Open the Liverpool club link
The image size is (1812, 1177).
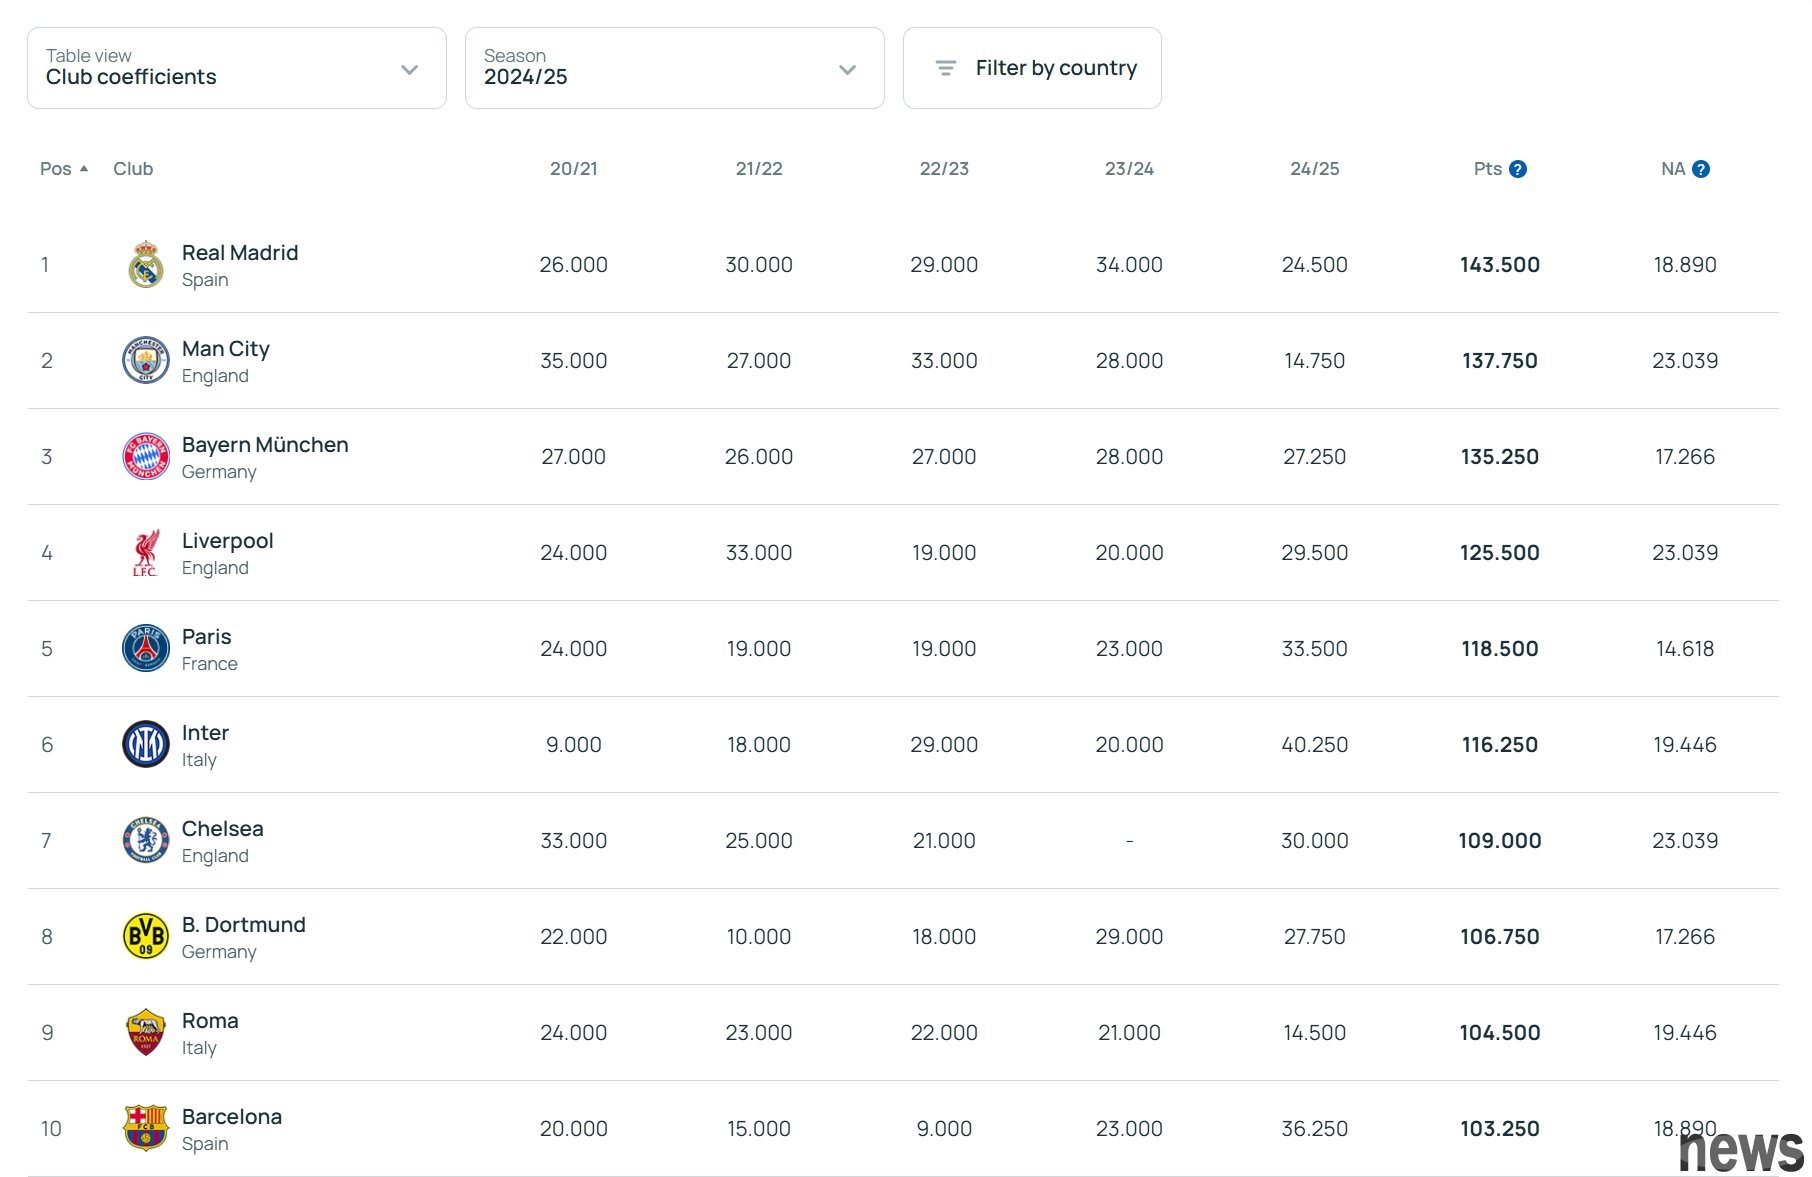(227, 541)
